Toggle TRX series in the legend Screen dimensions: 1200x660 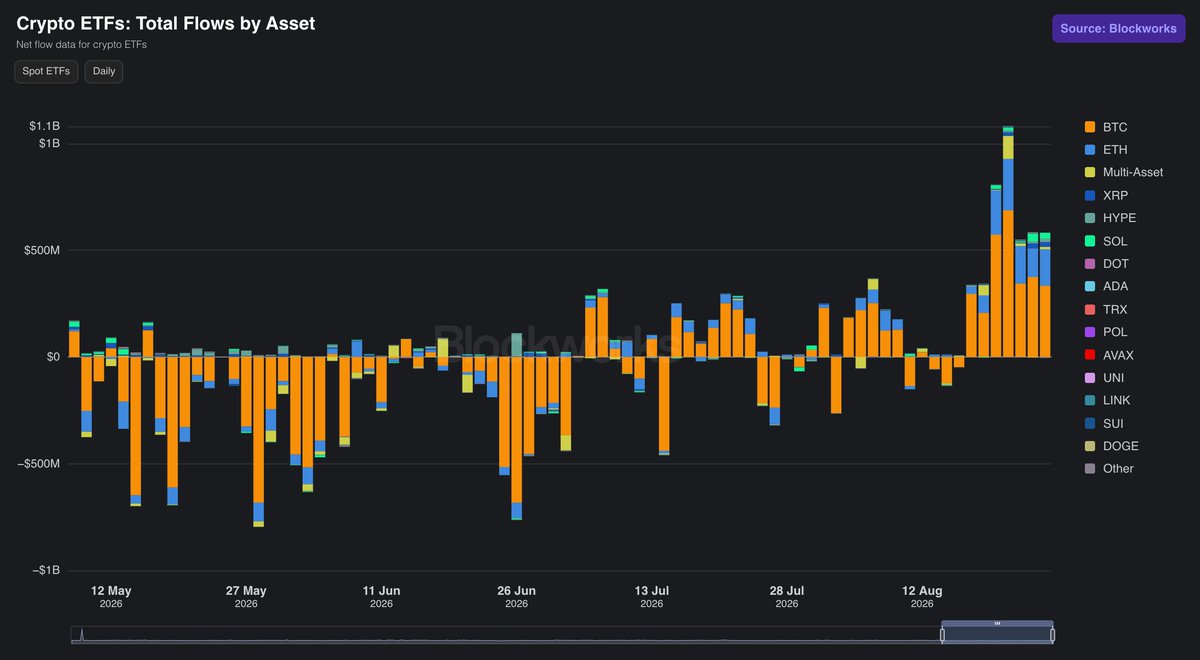(1106, 309)
